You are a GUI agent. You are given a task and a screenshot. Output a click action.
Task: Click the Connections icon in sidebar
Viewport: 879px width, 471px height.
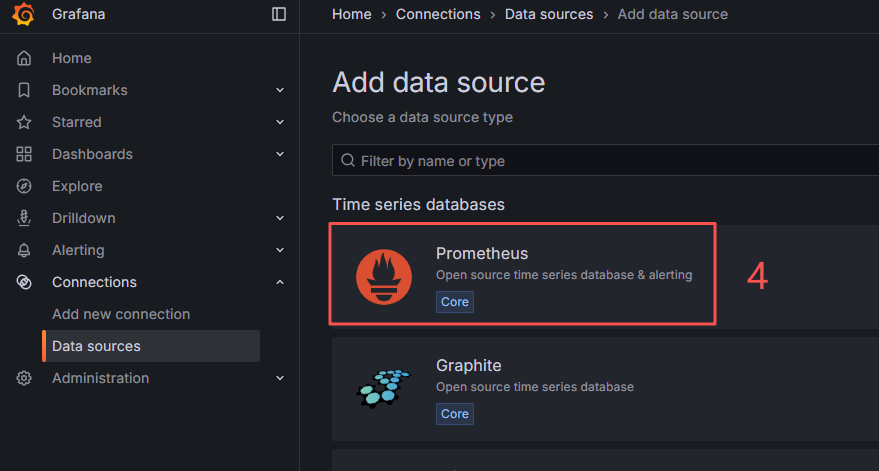[x=24, y=282]
